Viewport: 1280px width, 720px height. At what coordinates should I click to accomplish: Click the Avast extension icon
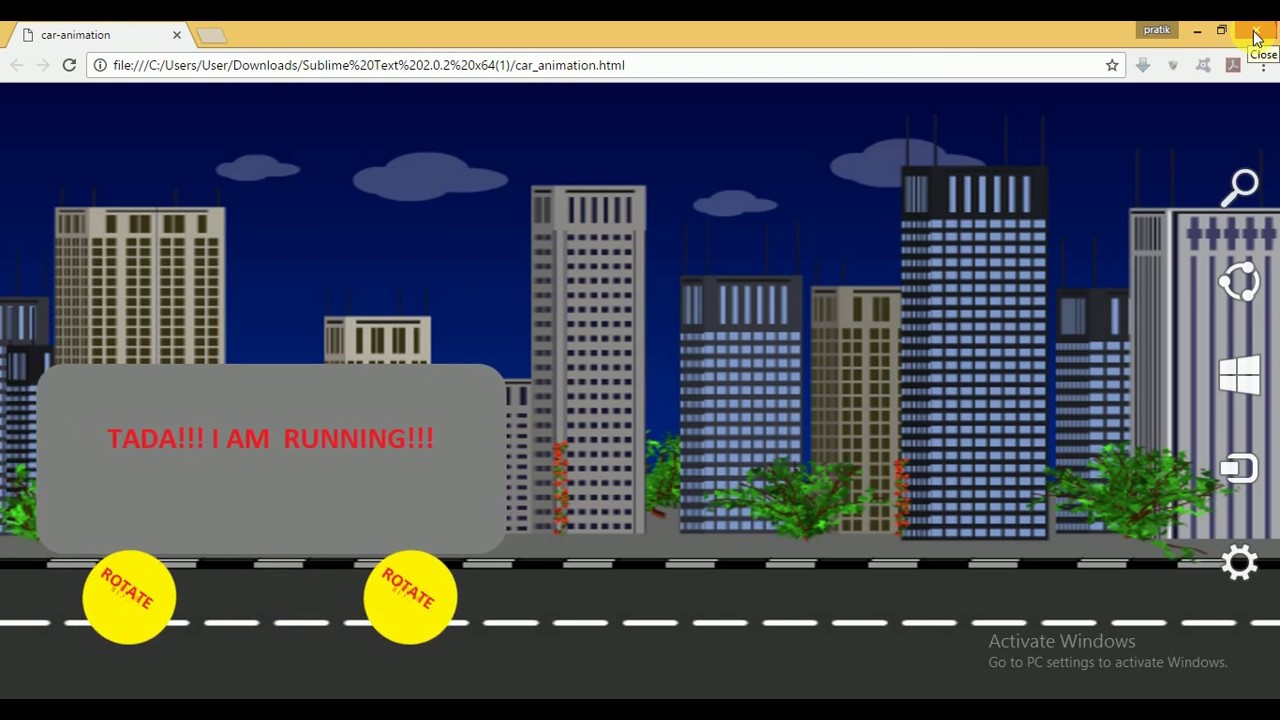[1203, 65]
